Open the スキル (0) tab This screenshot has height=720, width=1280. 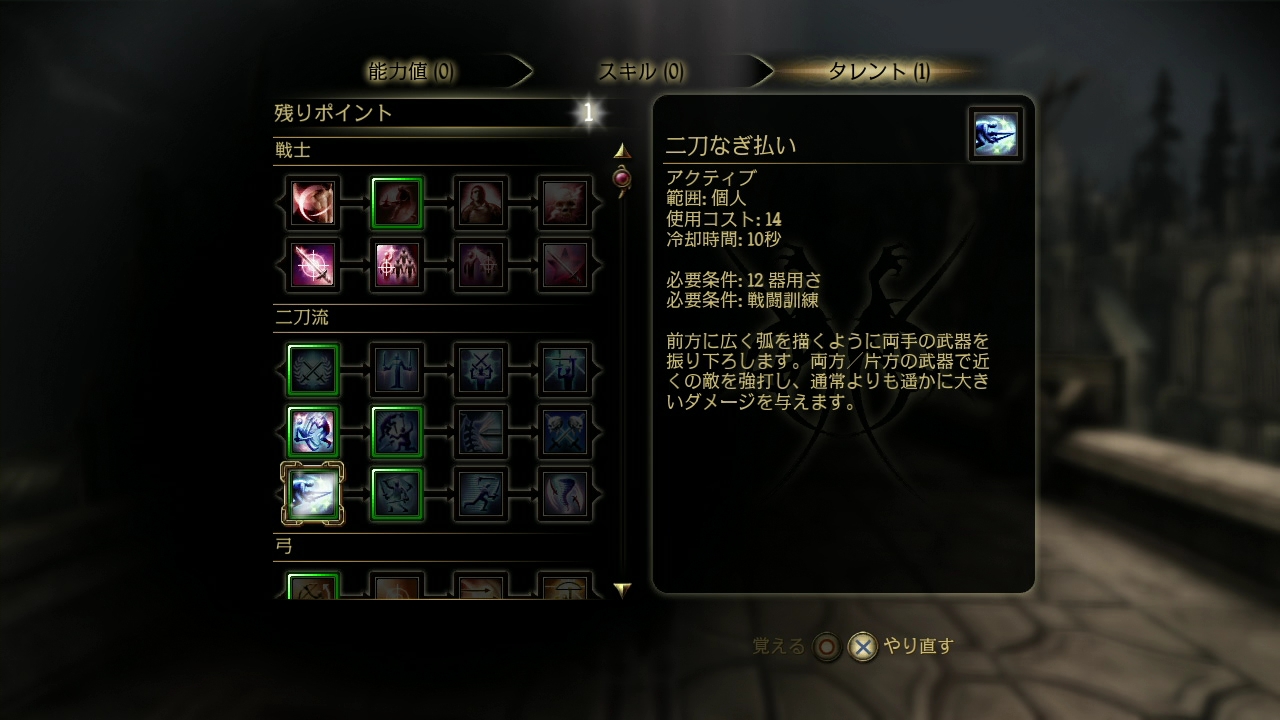641,71
